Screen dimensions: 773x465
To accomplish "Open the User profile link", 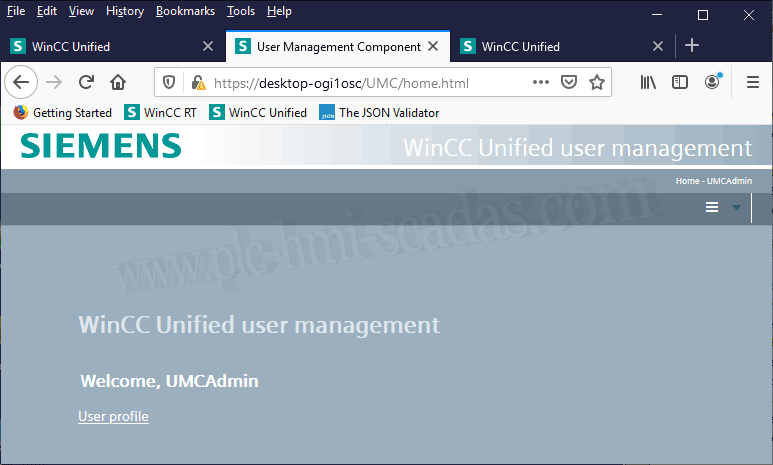I will click(113, 416).
